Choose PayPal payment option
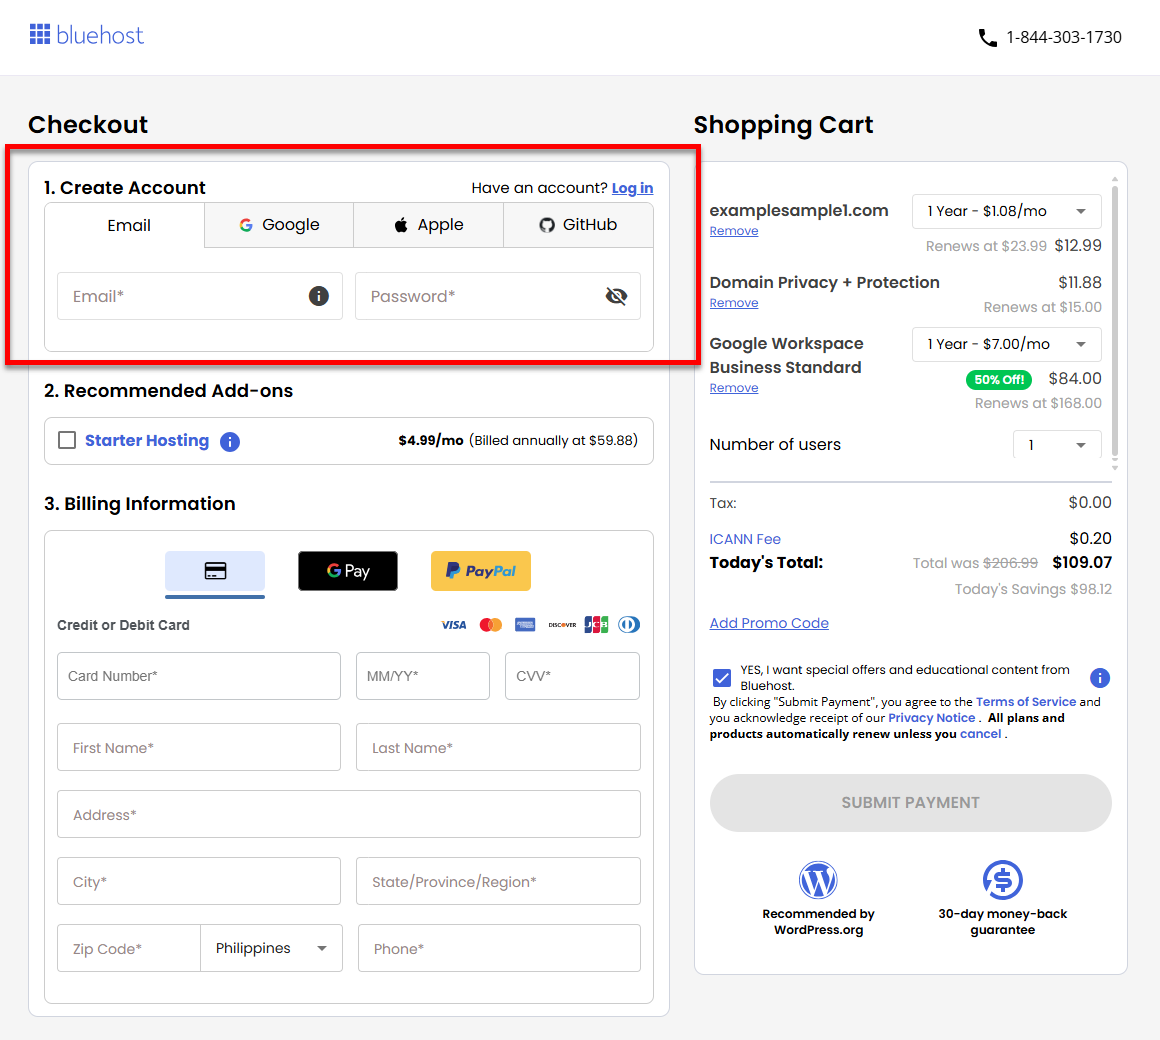The width and height of the screenshot is (1160, 1040). click(x=481, y=571)
